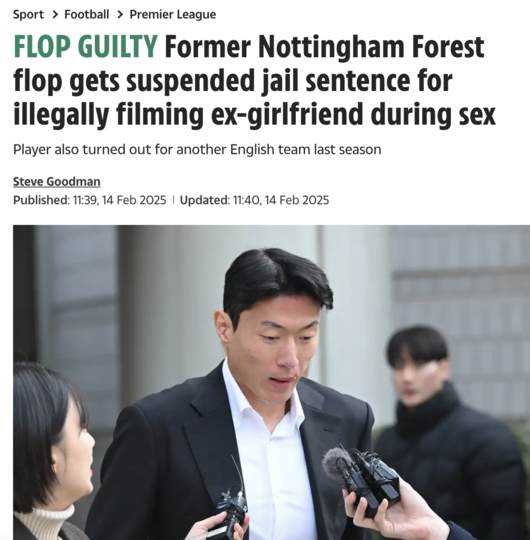
Task: Open the Sport breadcrumb link
Action: click(x=28, y=14)
